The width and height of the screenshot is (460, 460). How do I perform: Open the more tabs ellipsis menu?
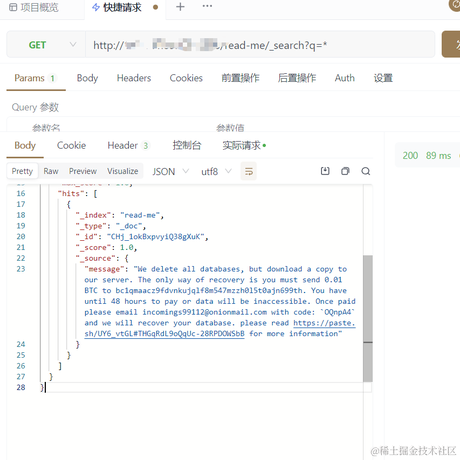tap(207, 6)
